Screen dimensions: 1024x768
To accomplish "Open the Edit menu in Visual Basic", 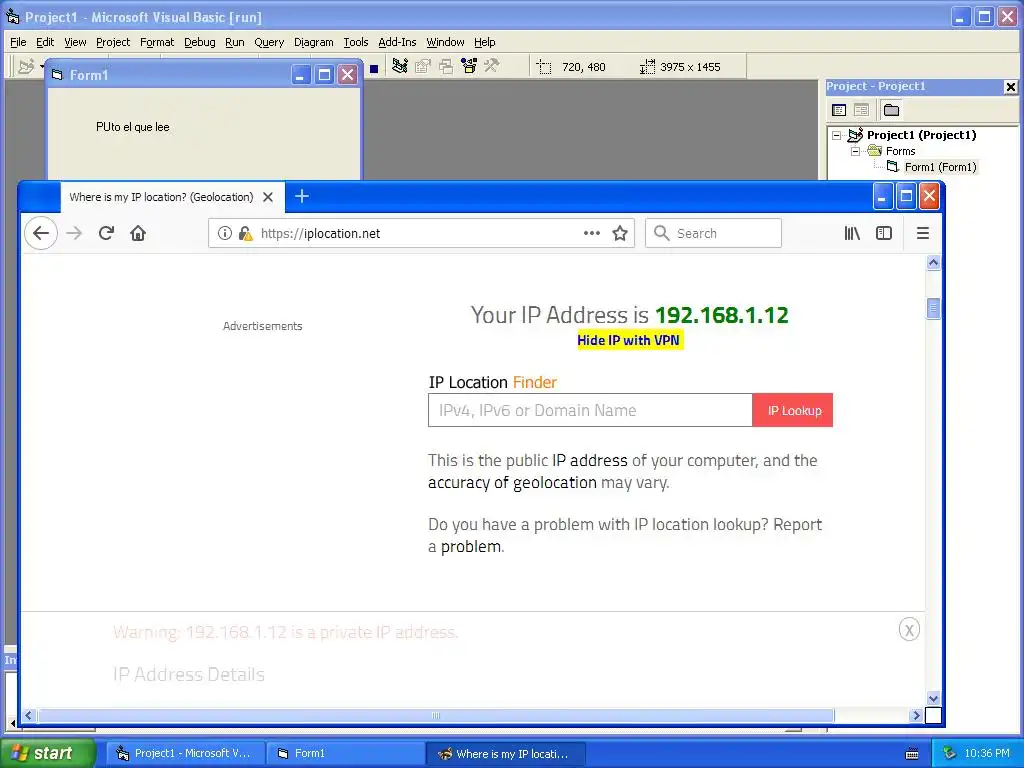I will [x=45, y=42].
